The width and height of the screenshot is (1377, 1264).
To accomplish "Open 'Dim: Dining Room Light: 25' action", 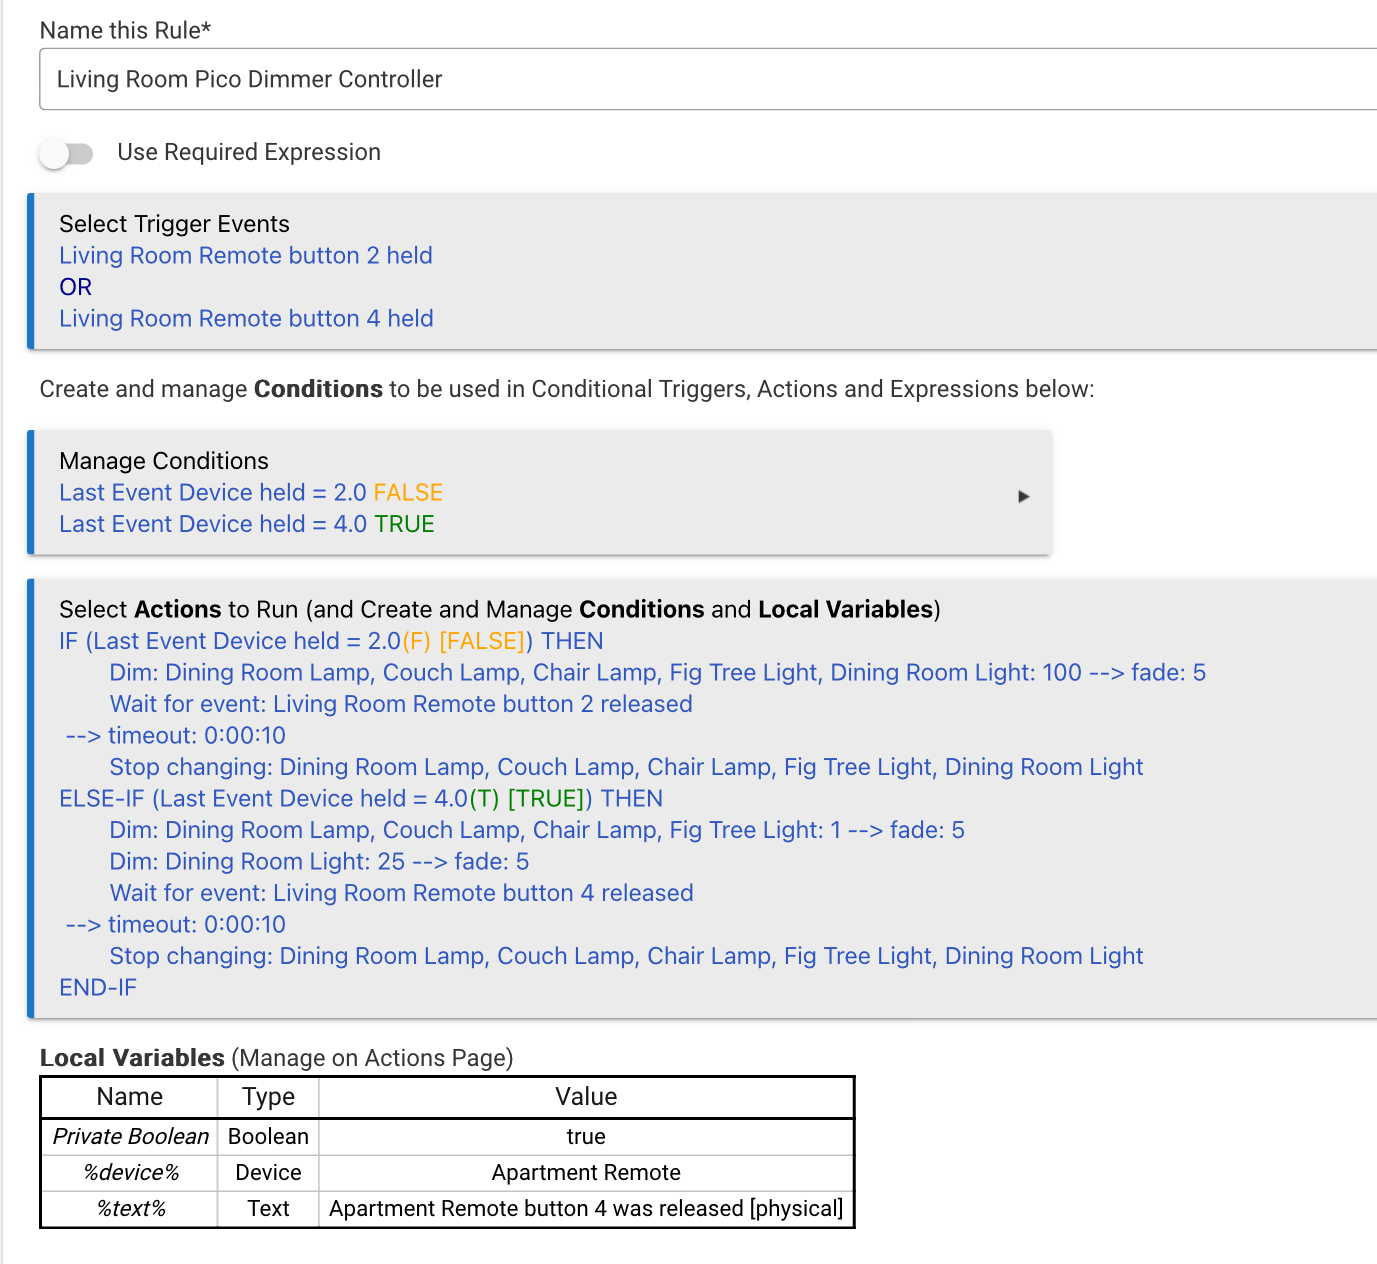I will coord(319,862).
